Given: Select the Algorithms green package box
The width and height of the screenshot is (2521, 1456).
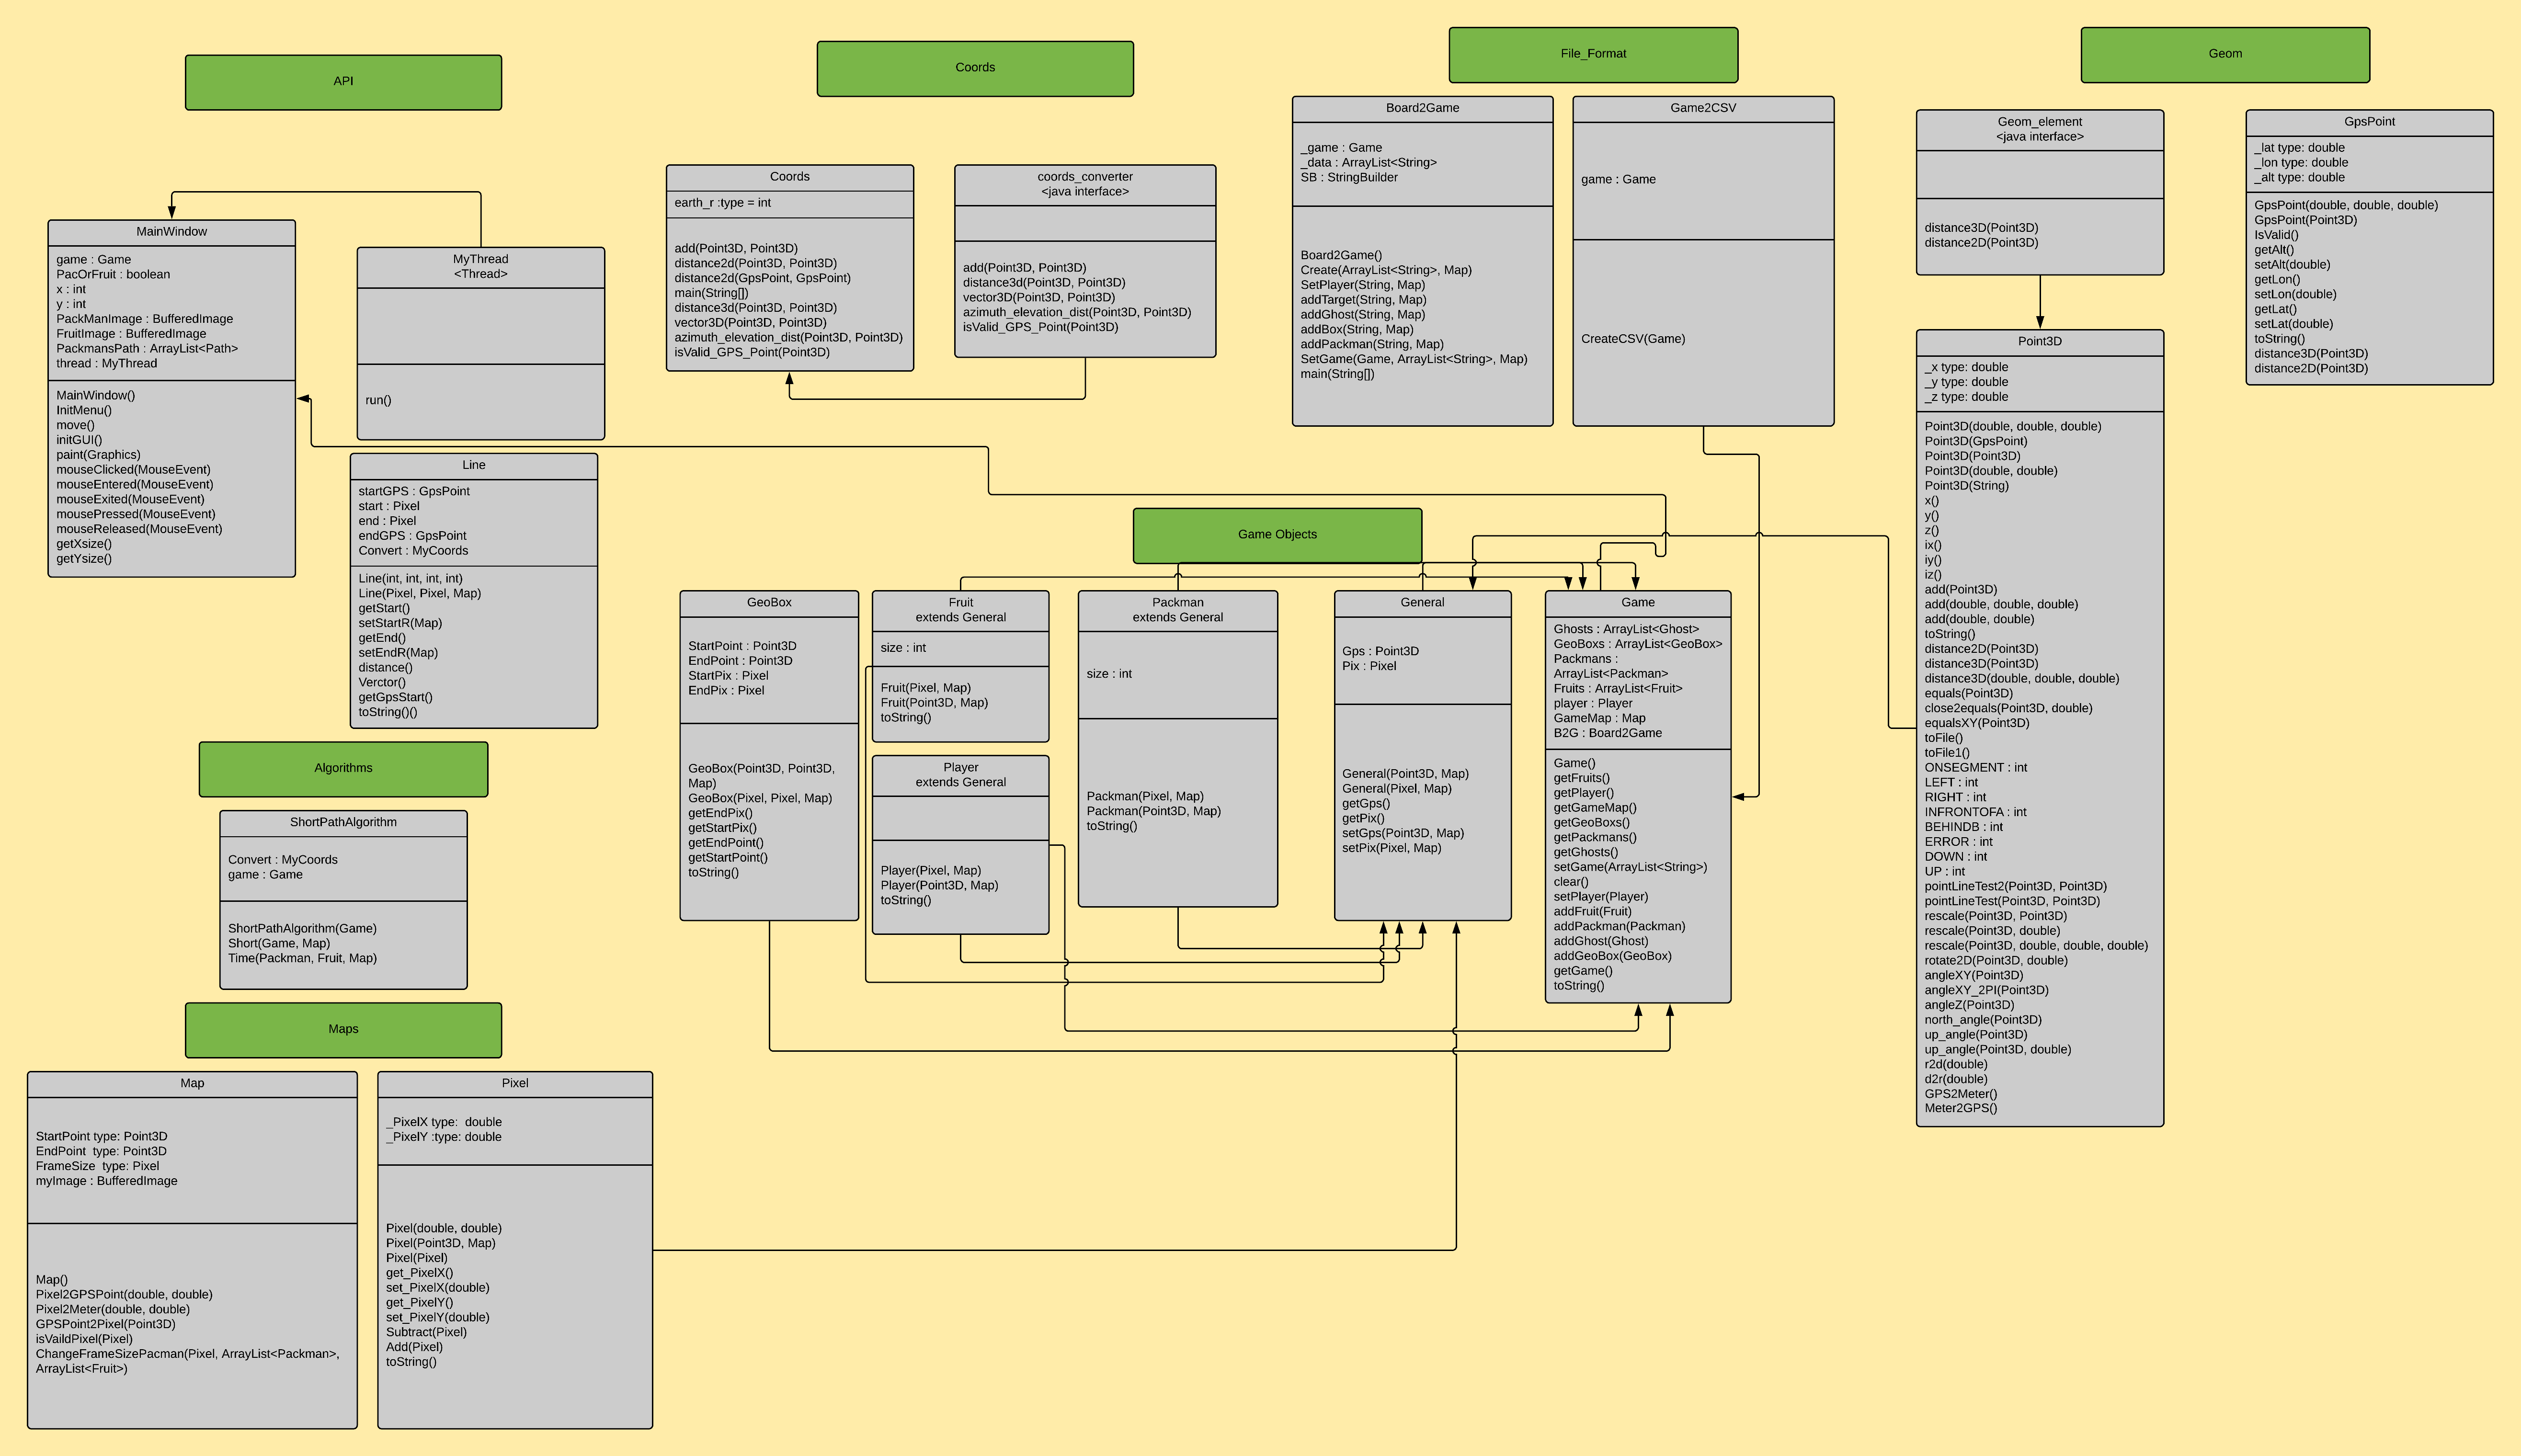Looking at the screenshot, I should pyautogui.click(x=343, y=768).
